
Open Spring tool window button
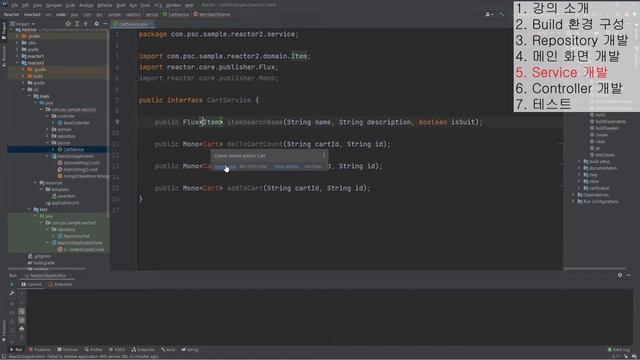click(x=190, y=350)
